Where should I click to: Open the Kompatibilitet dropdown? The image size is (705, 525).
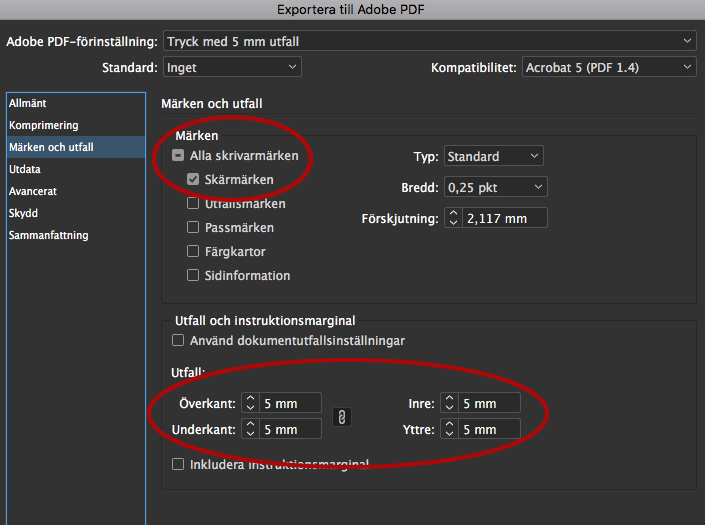[x=609, y=67]
